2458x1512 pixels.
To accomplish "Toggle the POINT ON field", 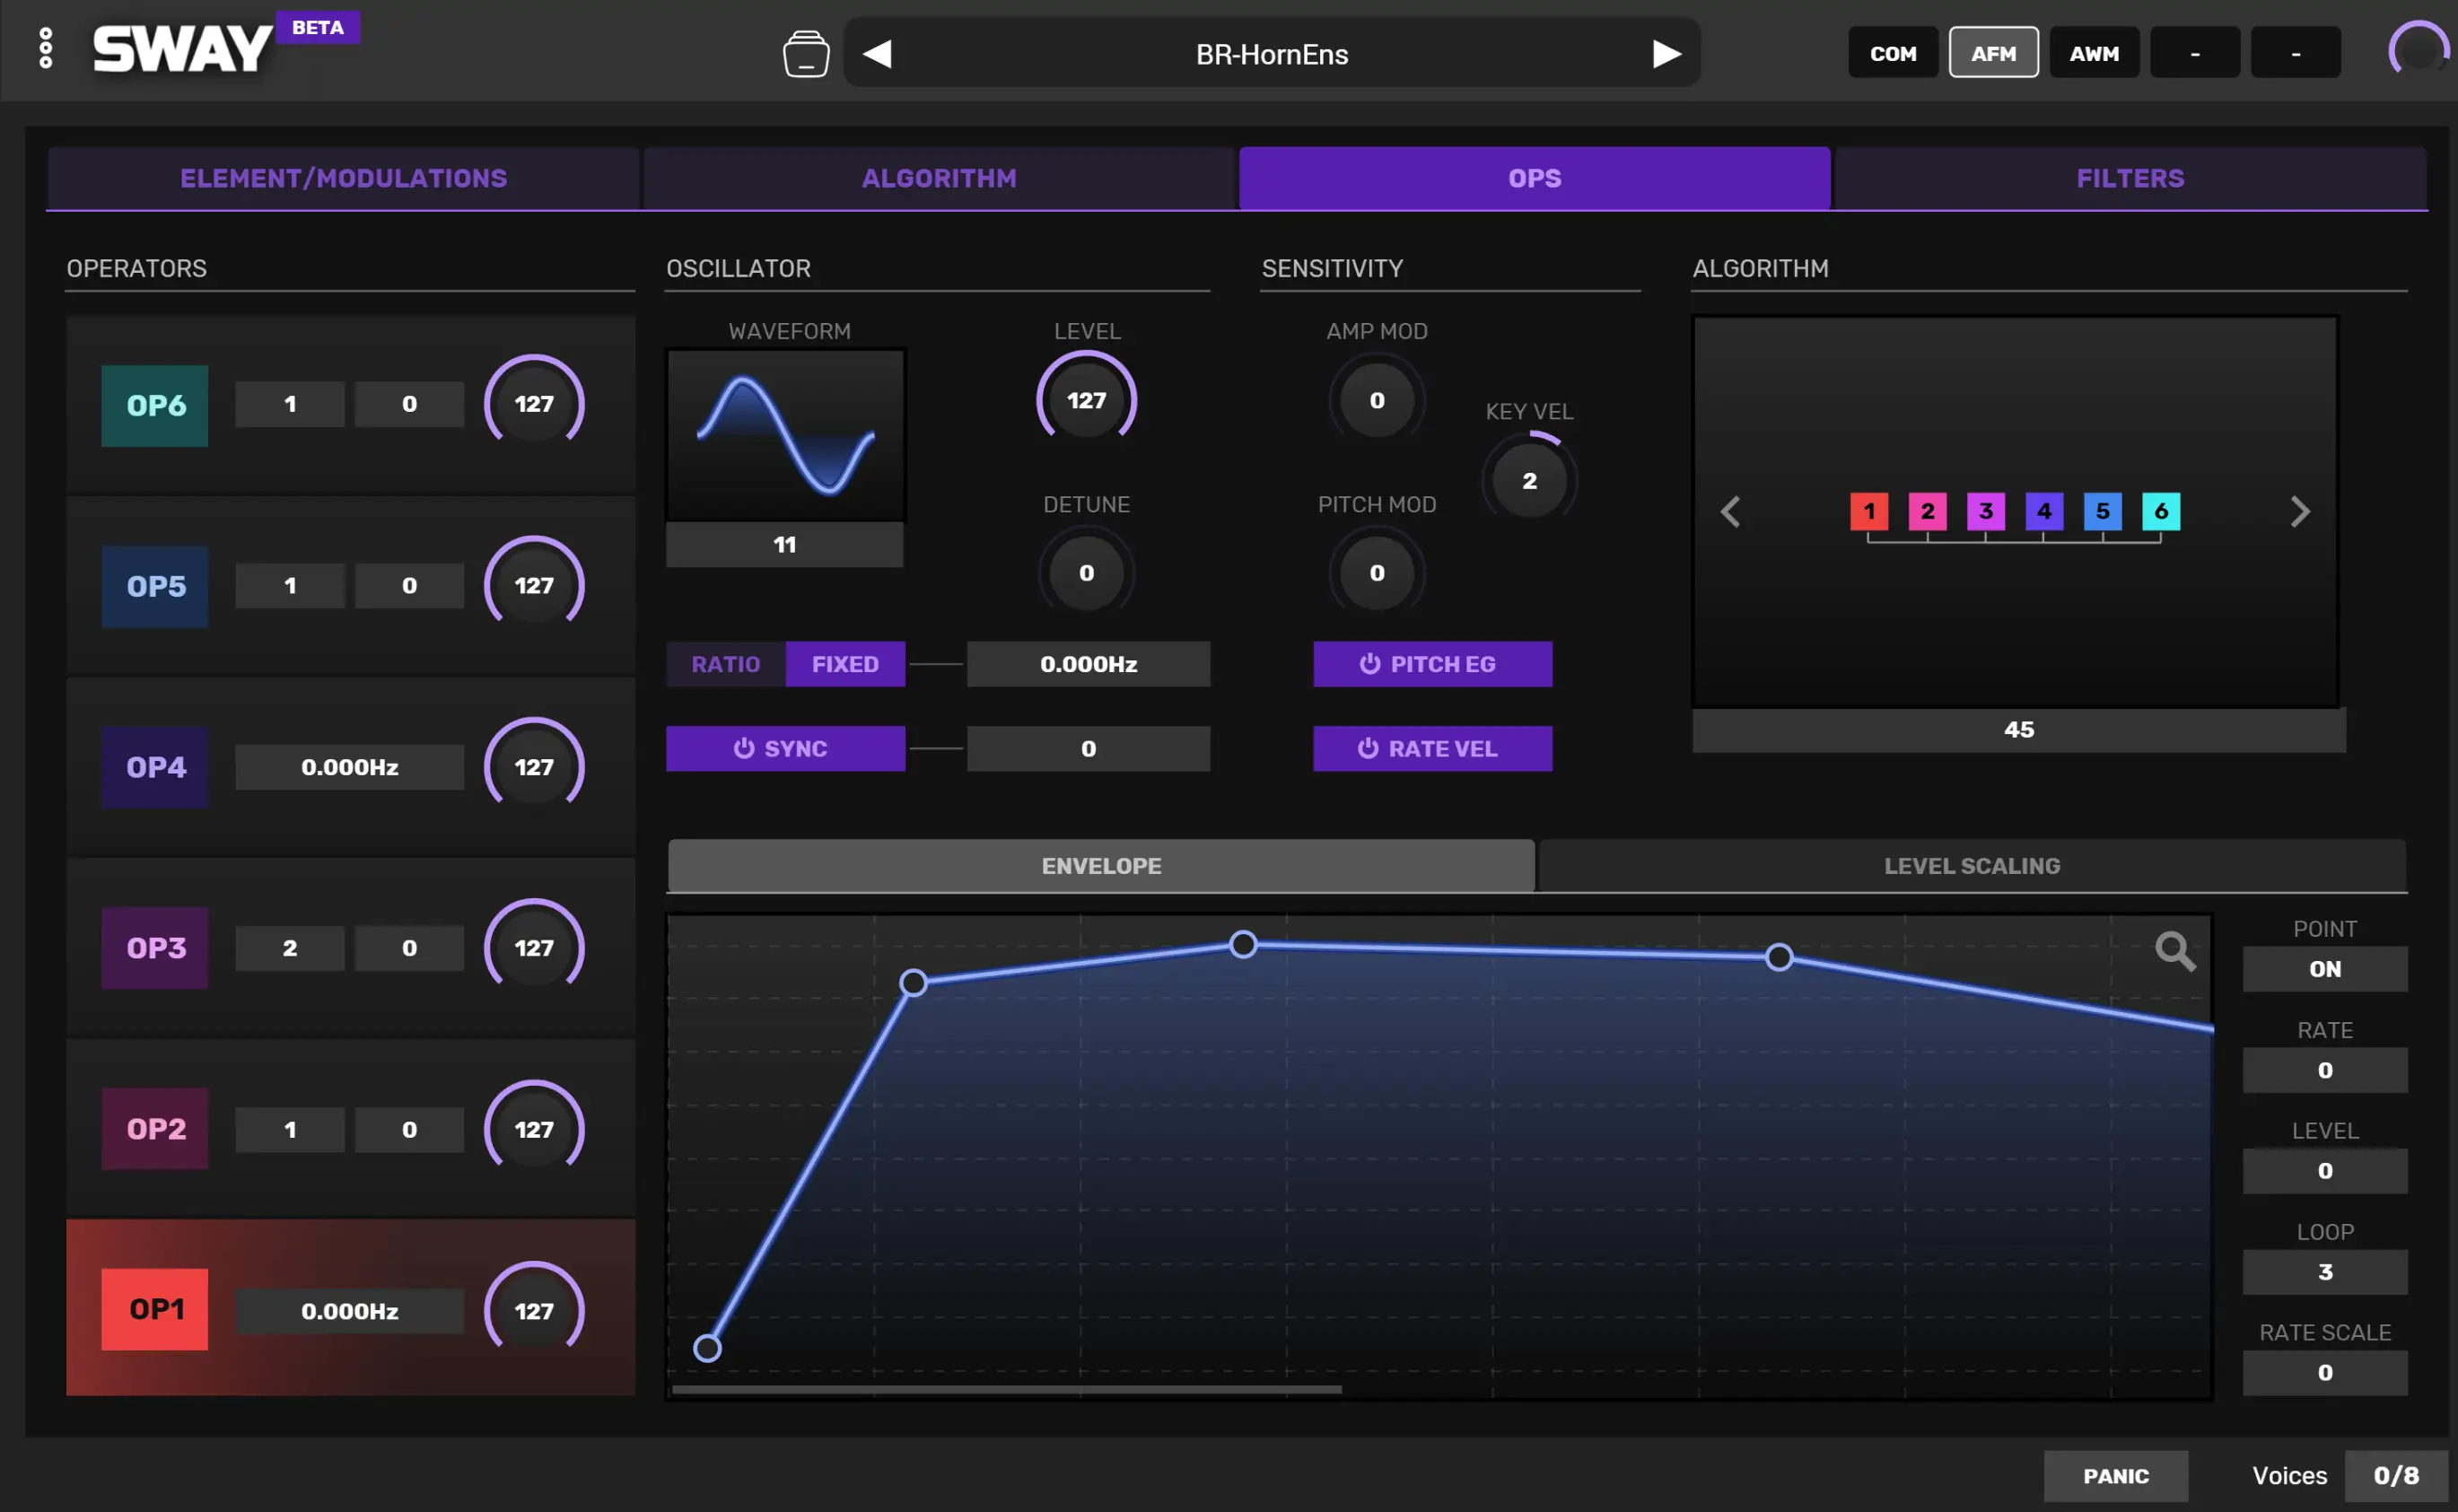I will [x=2325, y=969].
